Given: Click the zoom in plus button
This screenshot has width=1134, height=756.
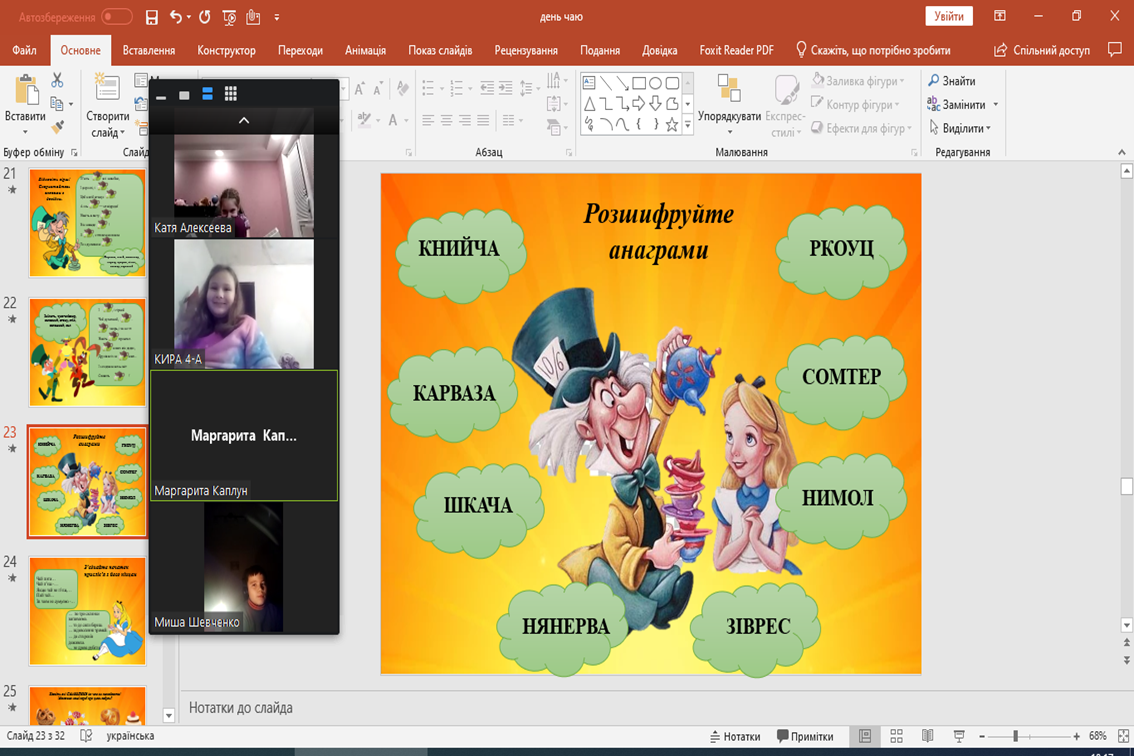Looking at the screenshot, I should [1077, 736].
